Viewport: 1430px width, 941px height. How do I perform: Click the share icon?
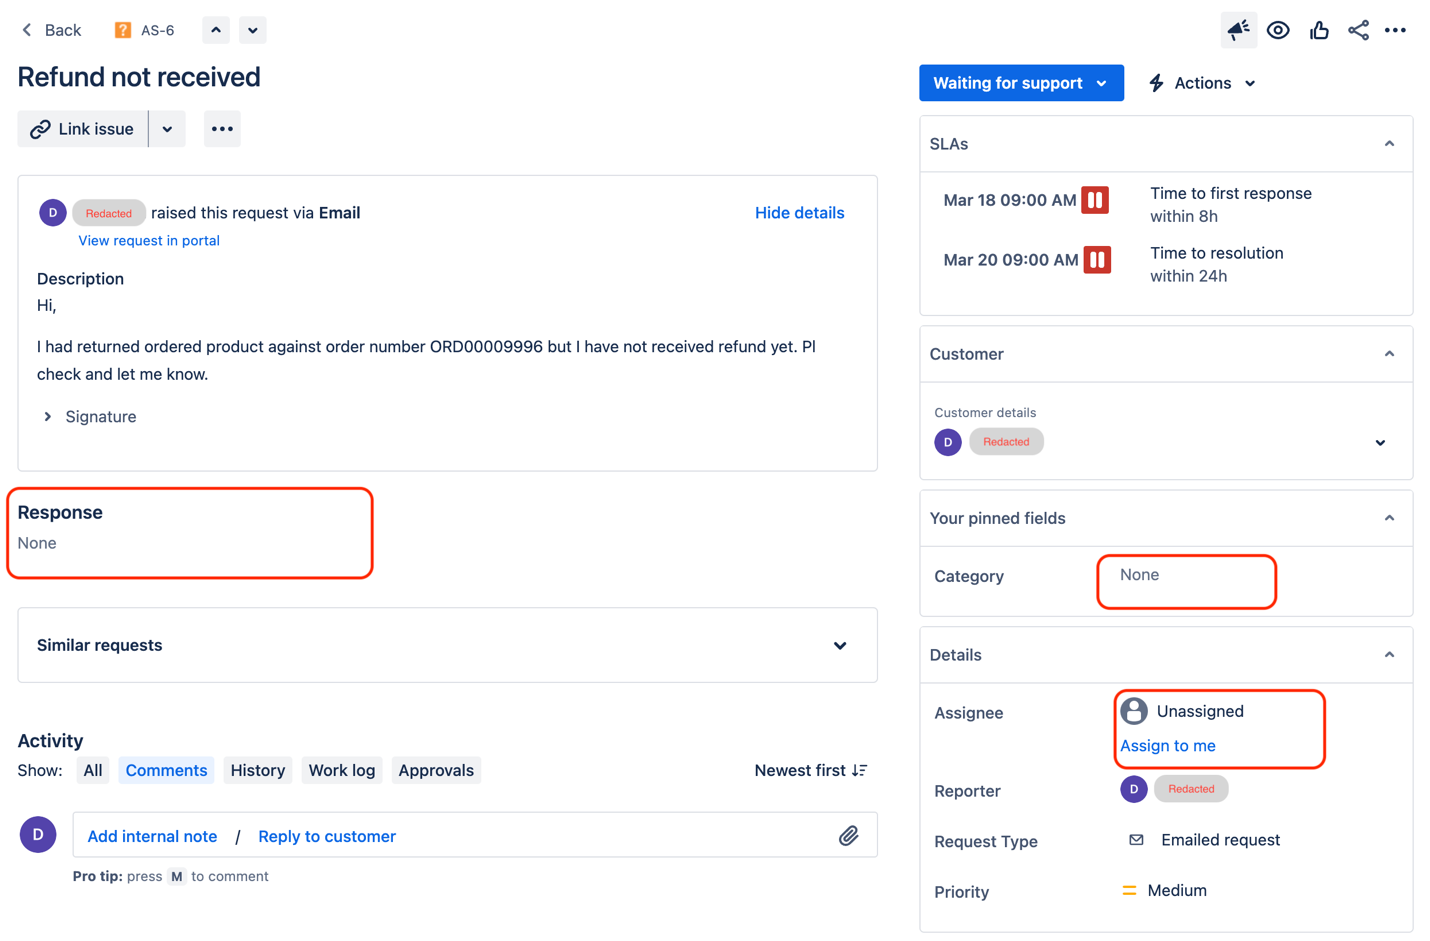(1358, 30)
